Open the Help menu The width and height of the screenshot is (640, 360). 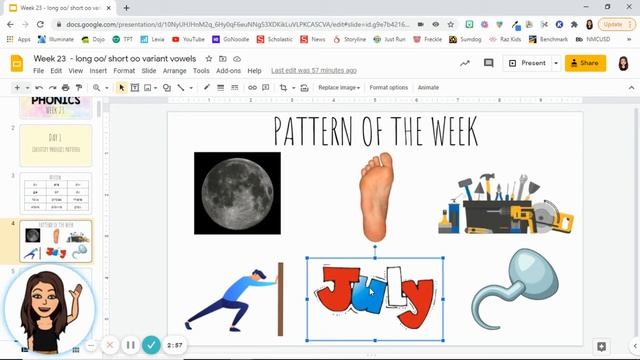[x=254, y=71]
